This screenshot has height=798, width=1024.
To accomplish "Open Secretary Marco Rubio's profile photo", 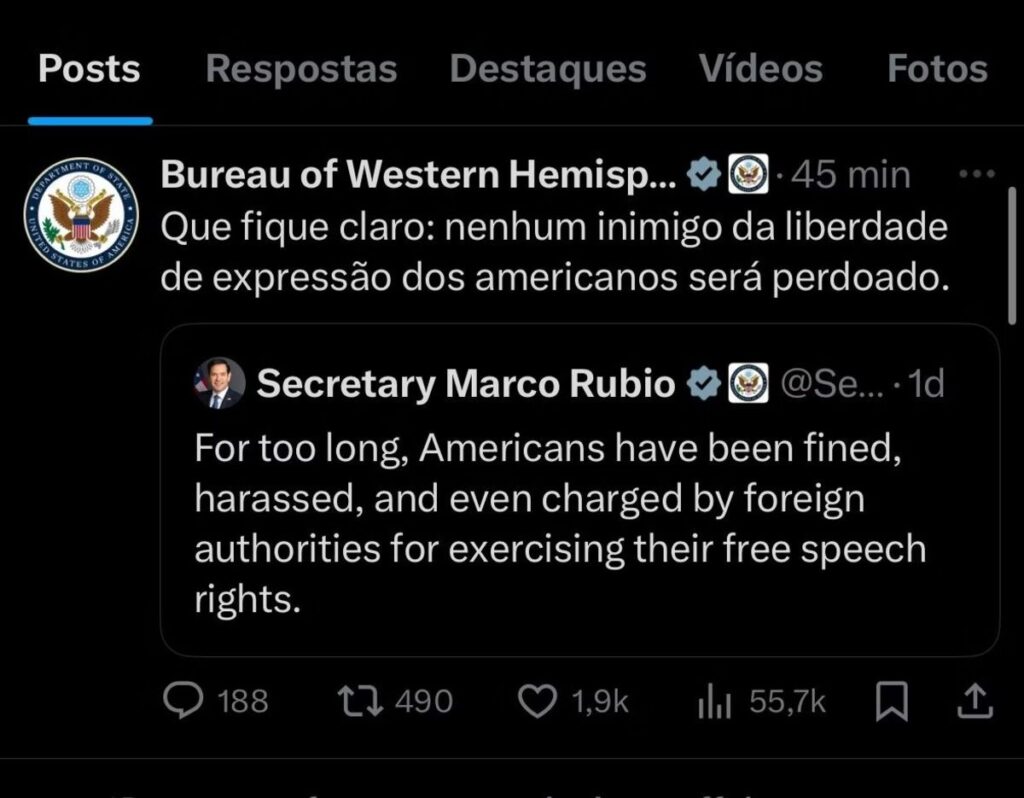I will (x=220, y=383).
